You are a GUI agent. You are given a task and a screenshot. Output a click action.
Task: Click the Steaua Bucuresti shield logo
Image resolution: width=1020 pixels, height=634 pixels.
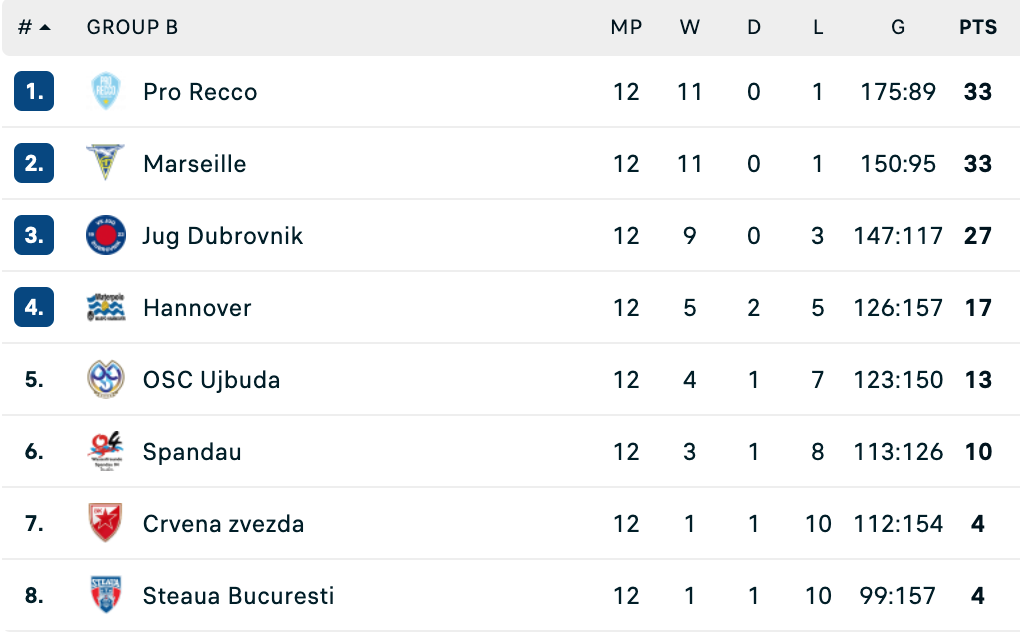(105, 596)
